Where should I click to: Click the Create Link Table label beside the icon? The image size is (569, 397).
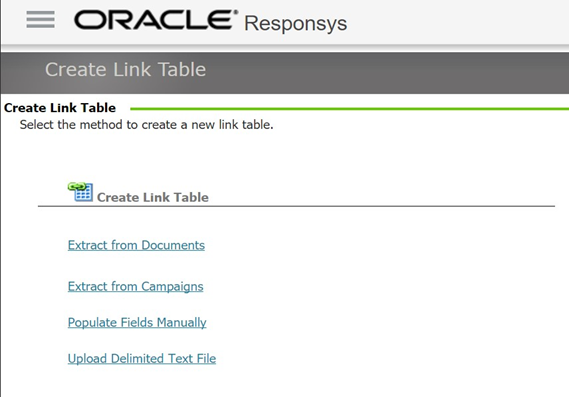(x=153, y=197)
